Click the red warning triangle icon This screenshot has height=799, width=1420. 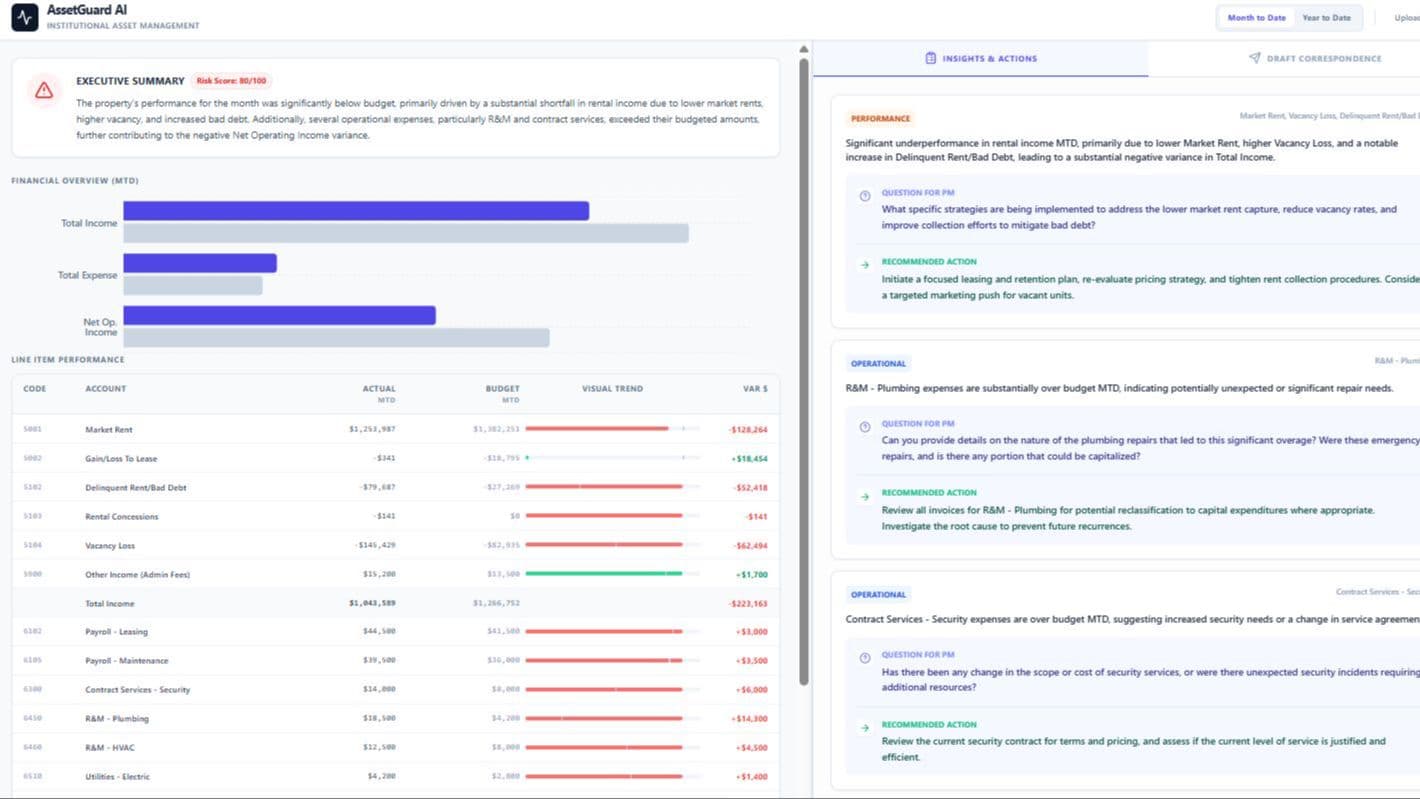(44, 90)
